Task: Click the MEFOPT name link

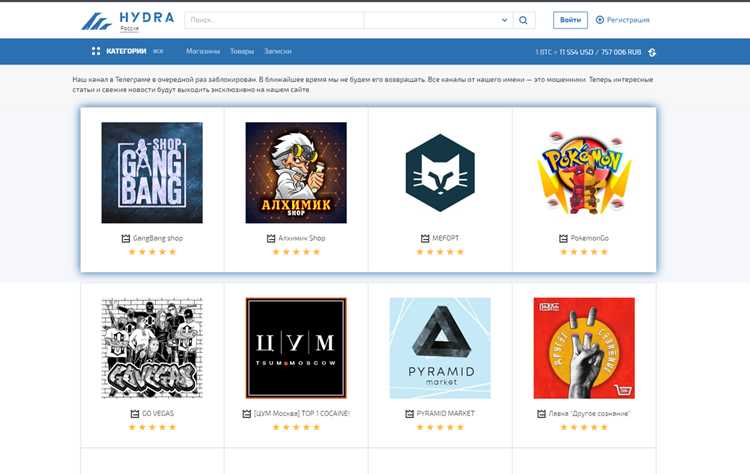Action: [445, 238]
